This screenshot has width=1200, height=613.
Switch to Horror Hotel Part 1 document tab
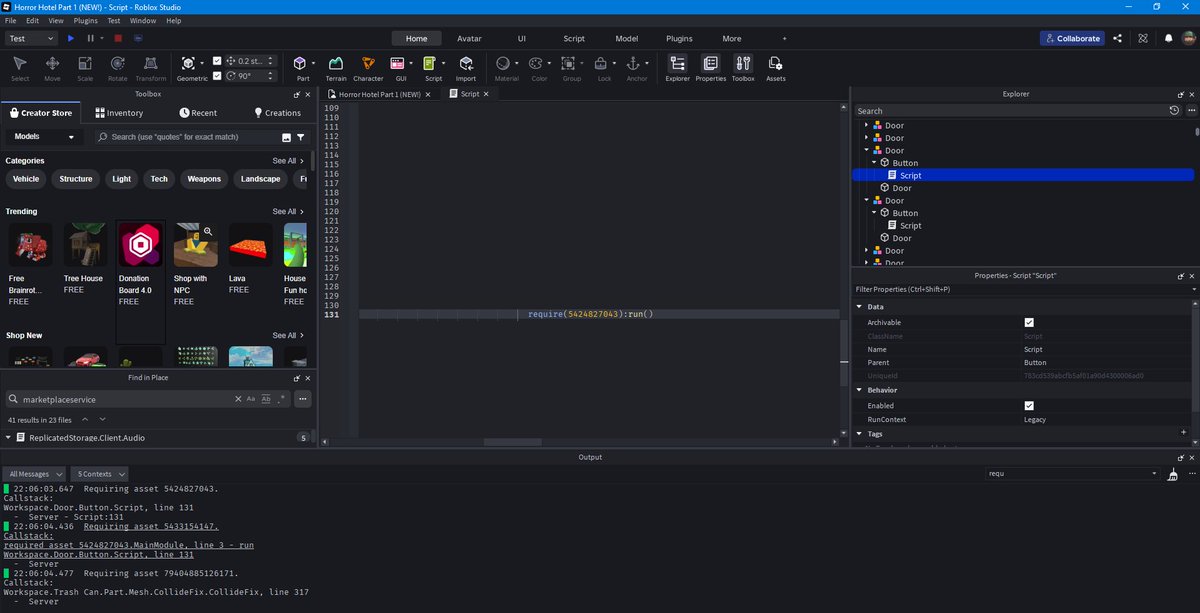pyautogui.click(x=381, y=93)
